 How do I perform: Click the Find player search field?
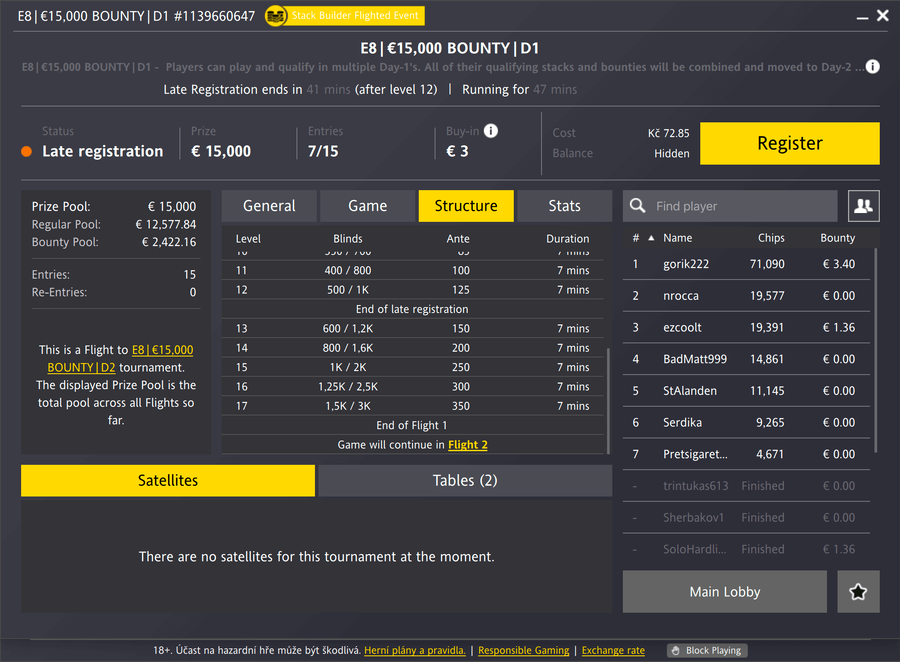click(x=740, y=206)
